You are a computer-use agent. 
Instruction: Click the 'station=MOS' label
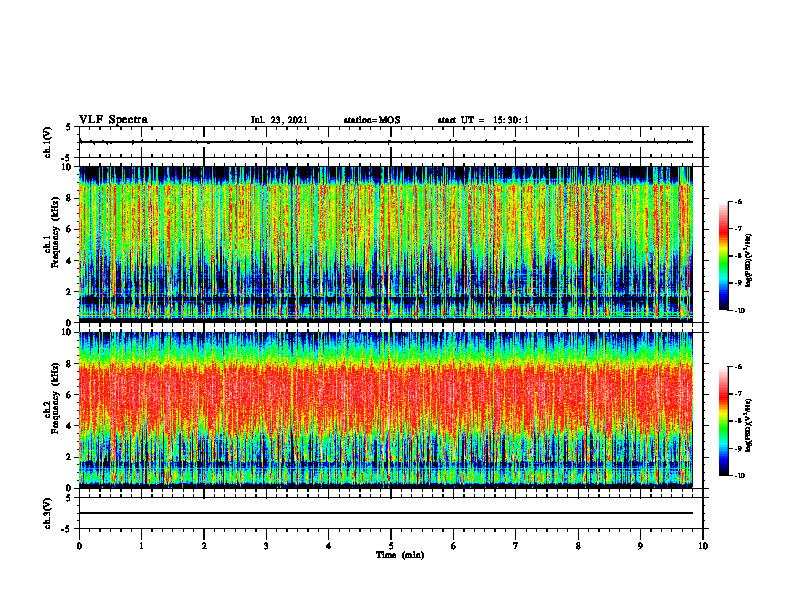[x=372, y=120]
